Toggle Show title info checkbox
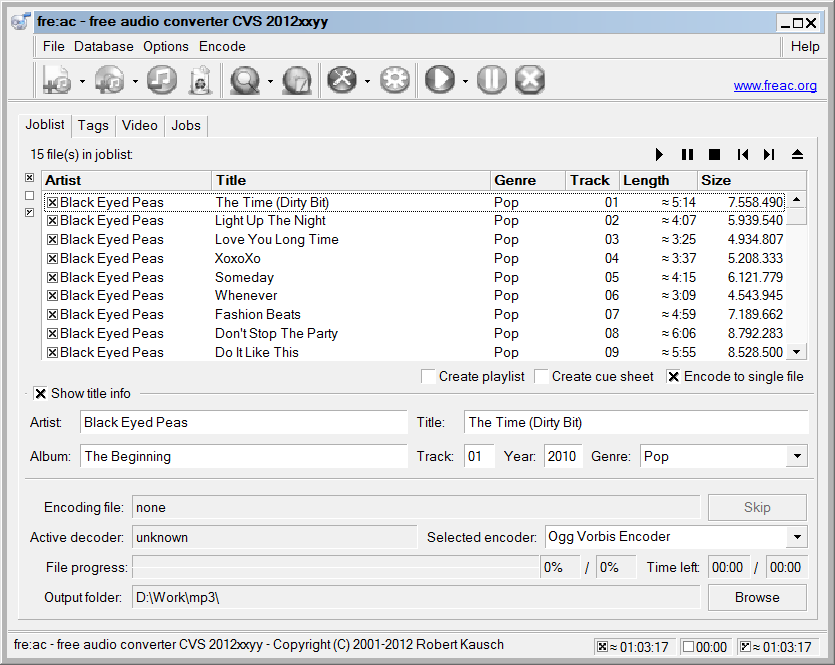The width and height of the screenshot is (835, 665). [x=40, y=393]
